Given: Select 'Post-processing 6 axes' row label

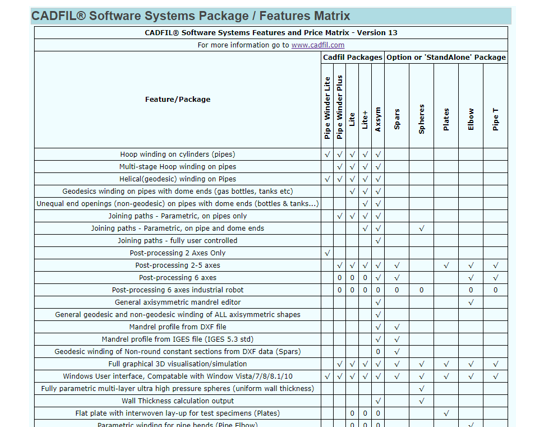Looking at the screenshot, I should [x=178, y=278].
